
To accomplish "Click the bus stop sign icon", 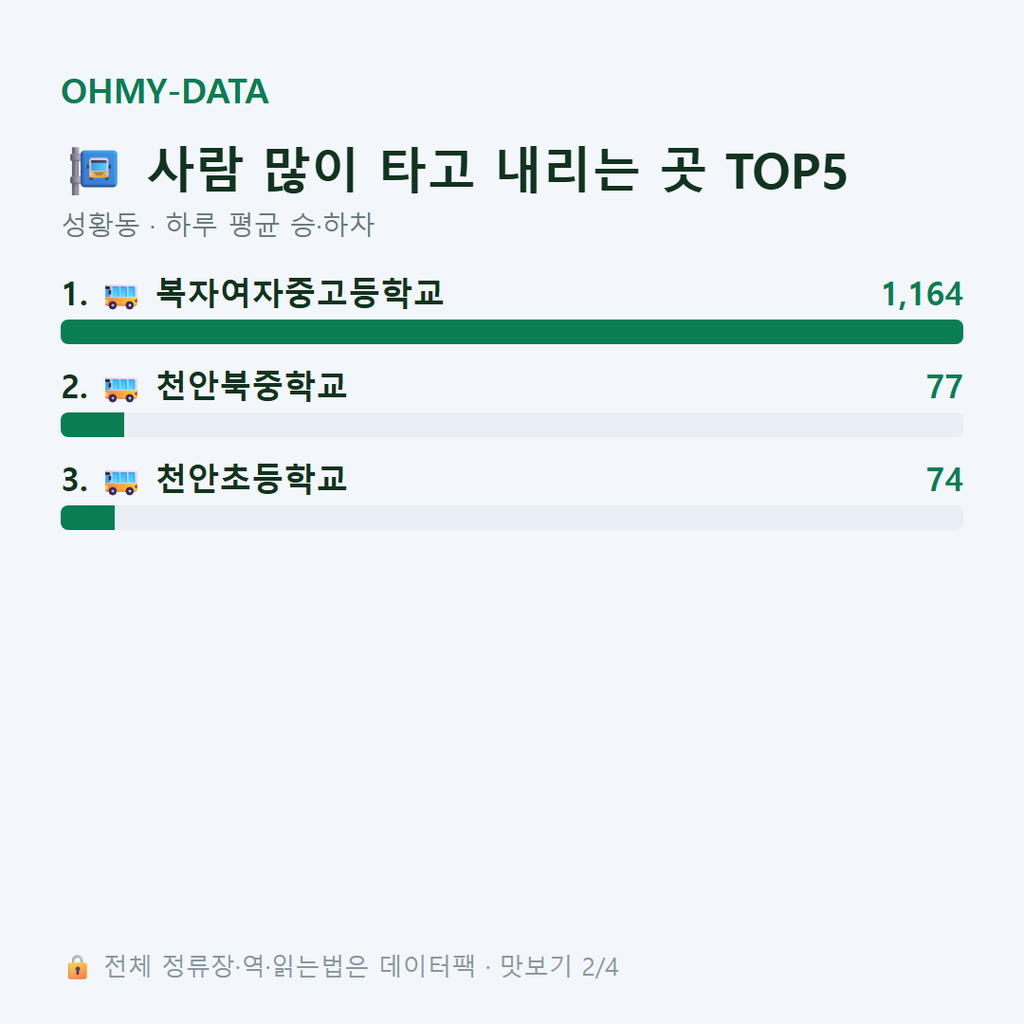I will (x=94, y=170).
